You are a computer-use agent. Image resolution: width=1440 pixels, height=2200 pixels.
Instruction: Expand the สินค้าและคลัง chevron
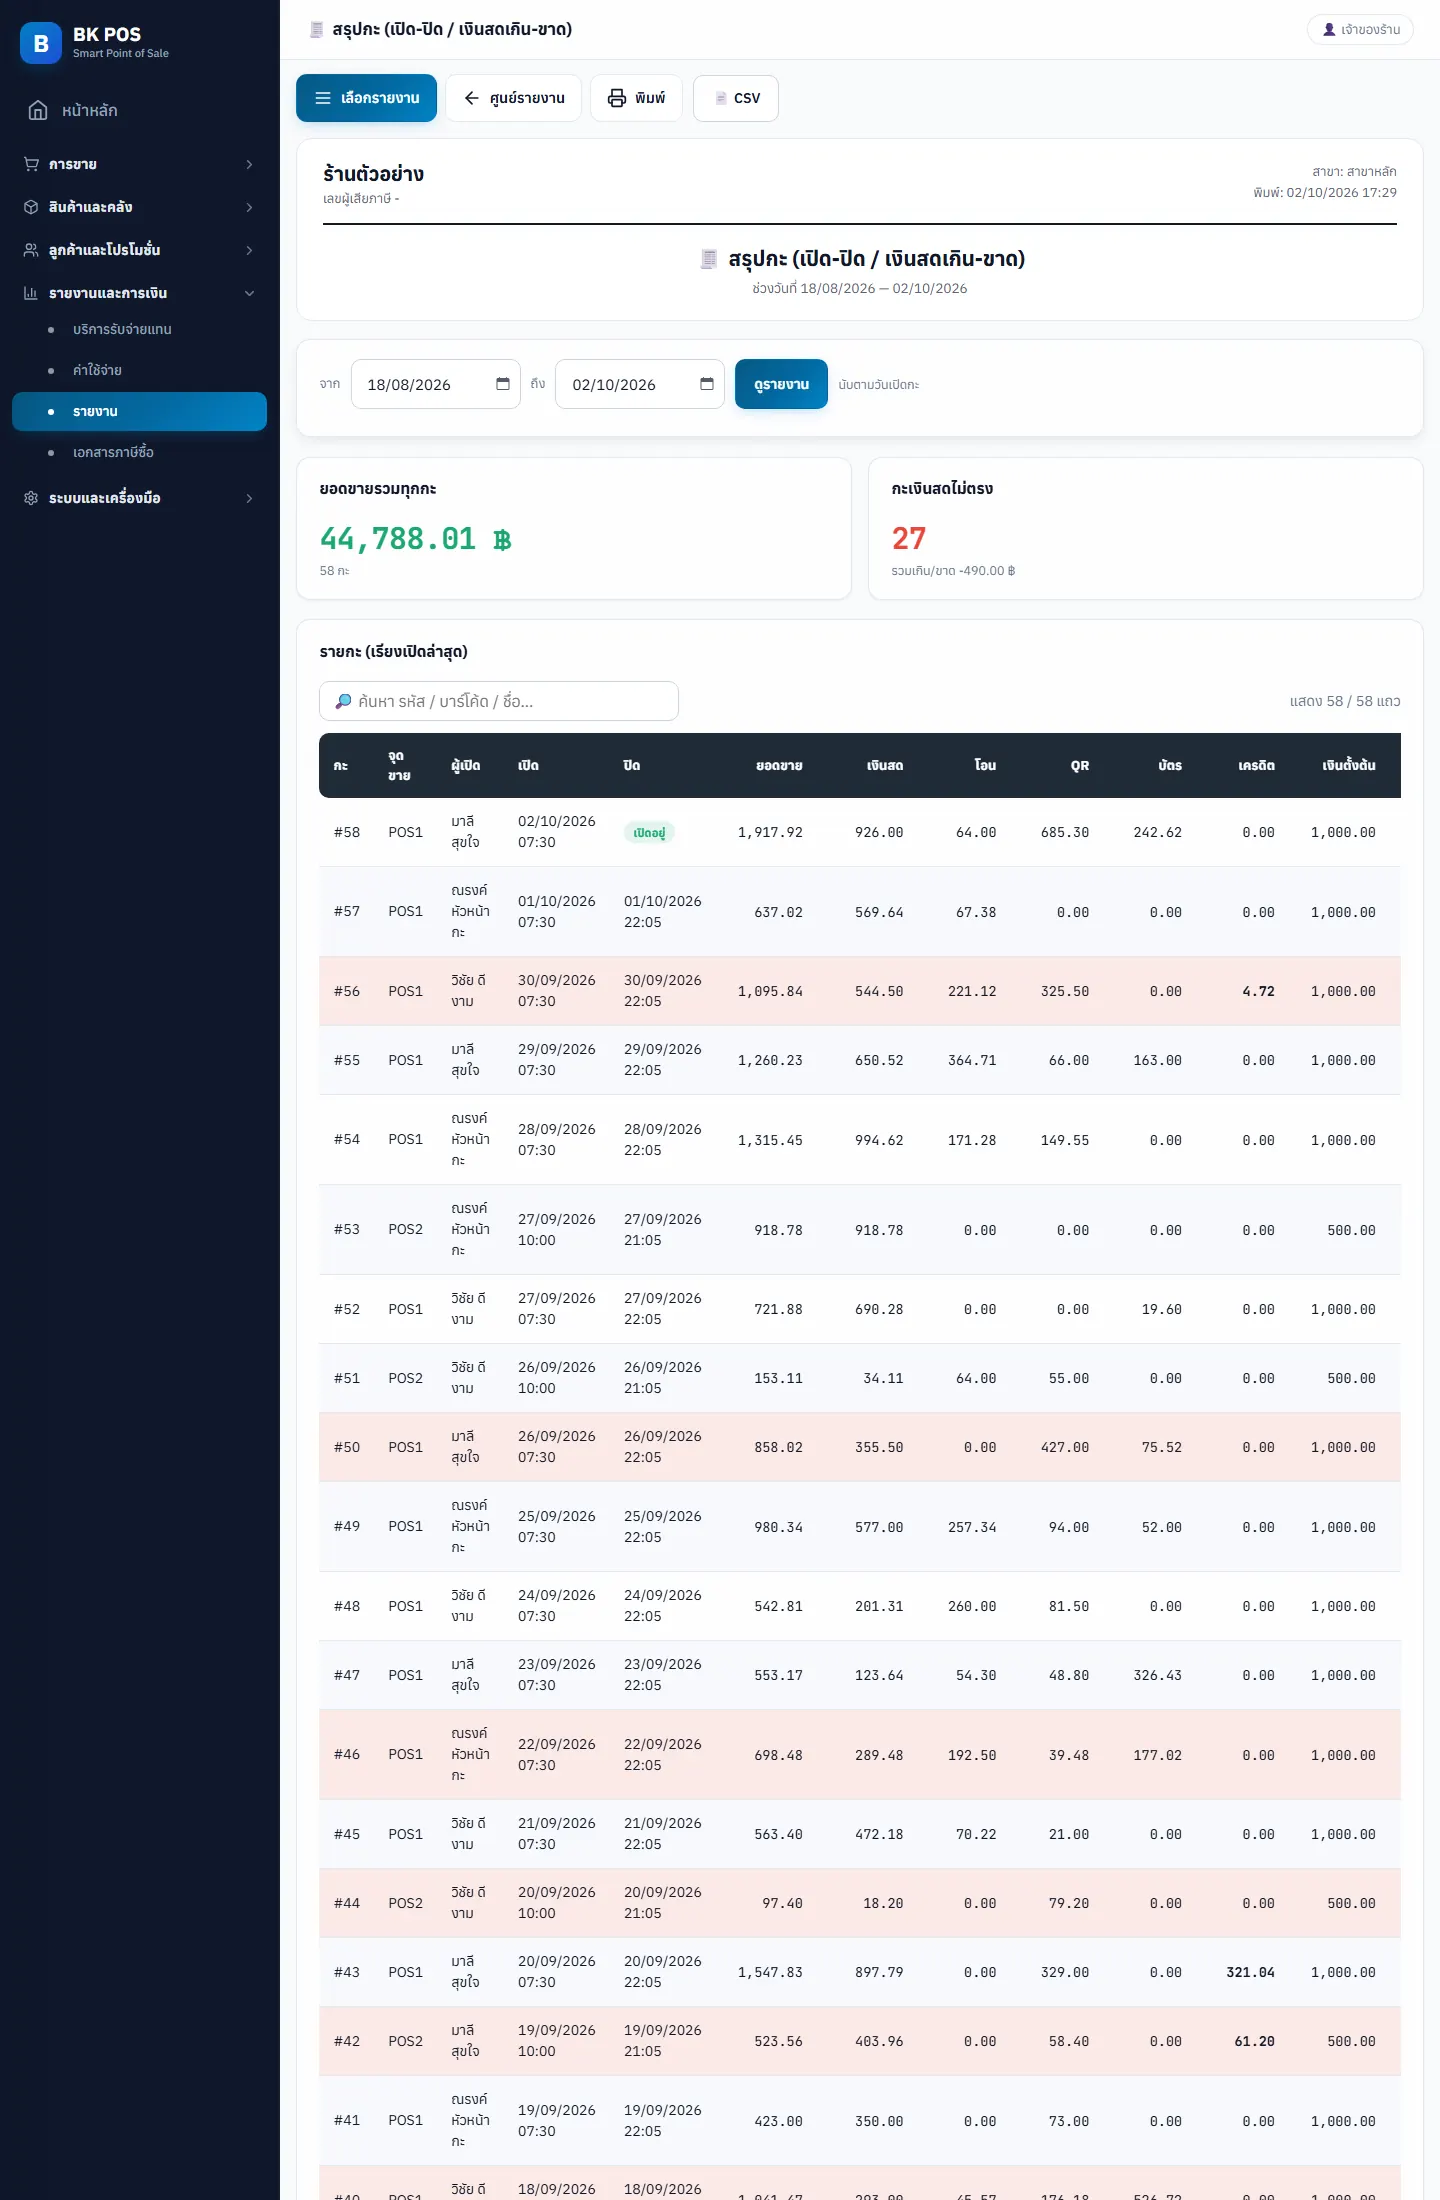(249, 207)
